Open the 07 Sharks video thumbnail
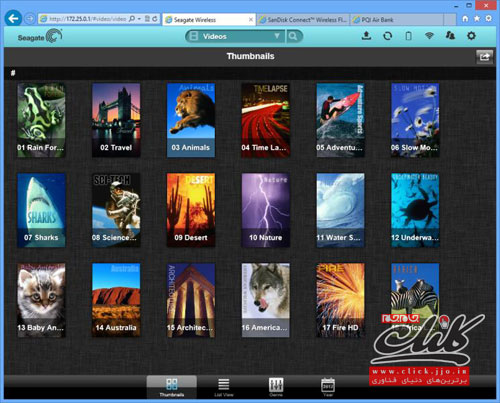Image resolution: width=500 pixels, height=403 pixels. pyautogui.click(x=41, y=210)
